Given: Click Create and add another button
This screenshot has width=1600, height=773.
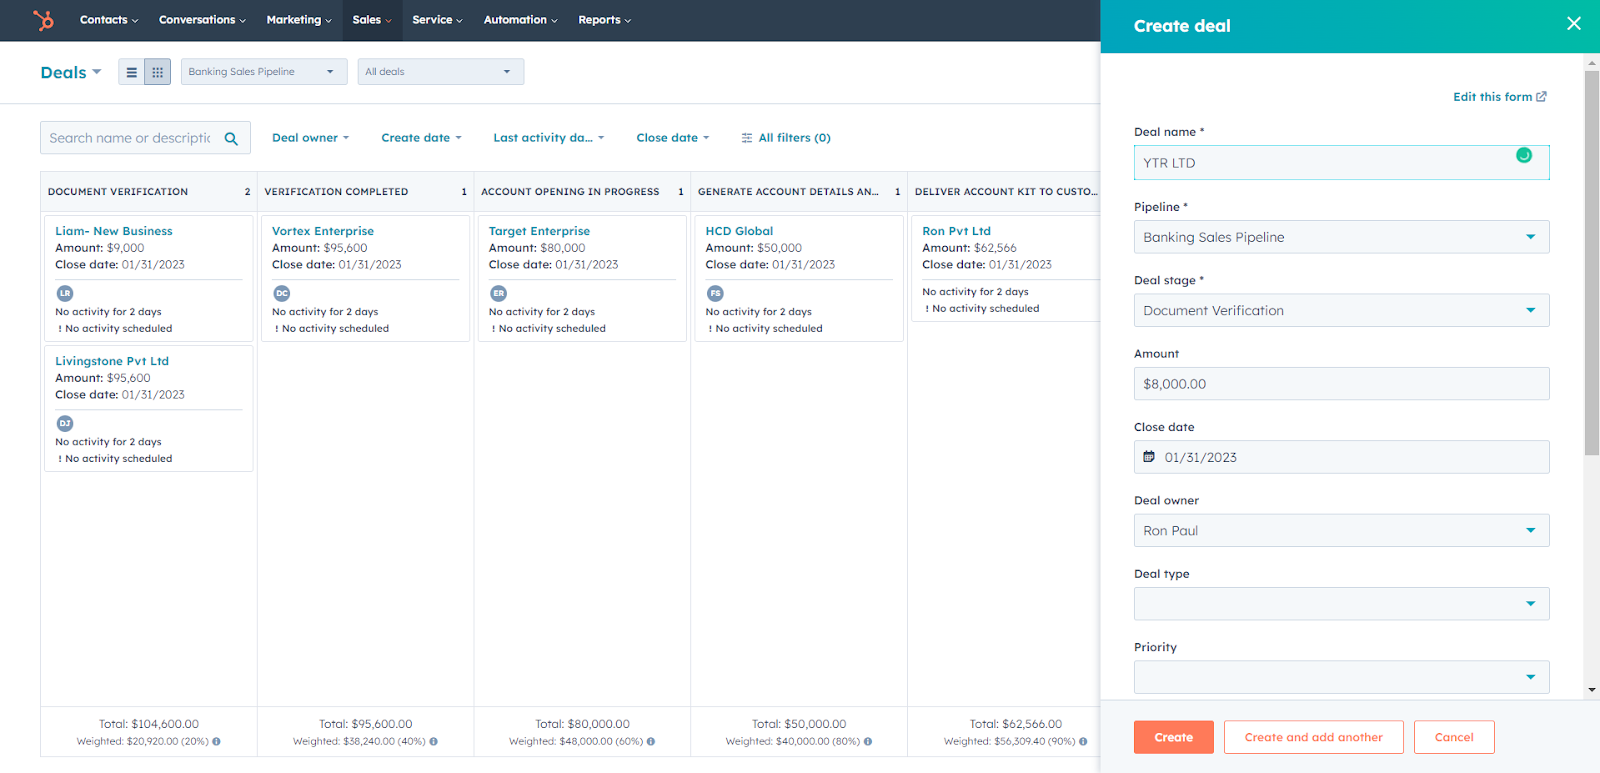Looking at the screenshot, I should coord(1314,737).
